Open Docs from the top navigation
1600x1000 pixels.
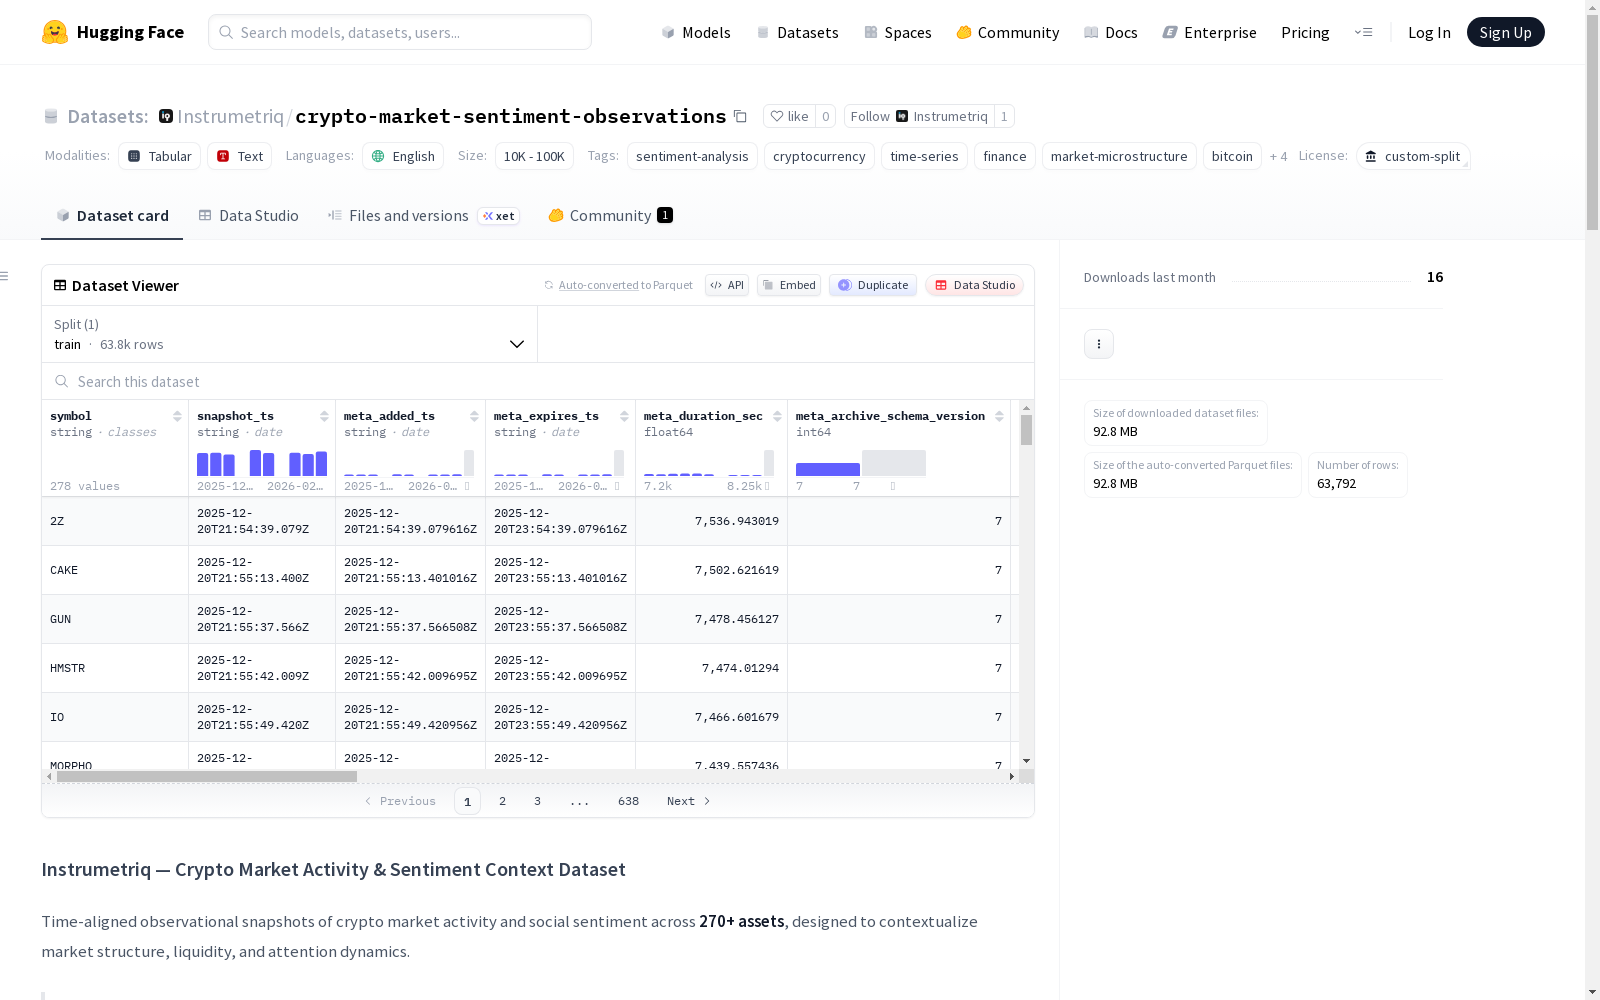coord(1111,32)
